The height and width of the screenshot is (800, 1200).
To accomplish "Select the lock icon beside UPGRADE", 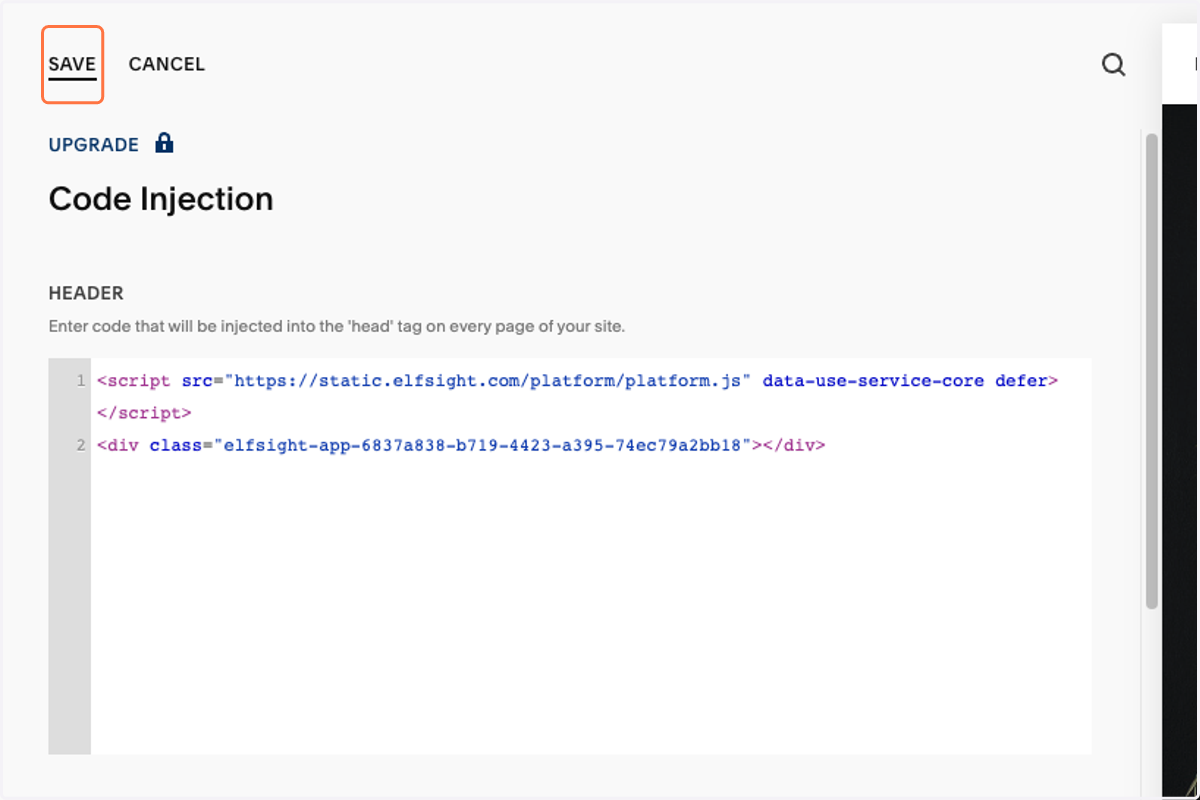I will tap(164, 143).
